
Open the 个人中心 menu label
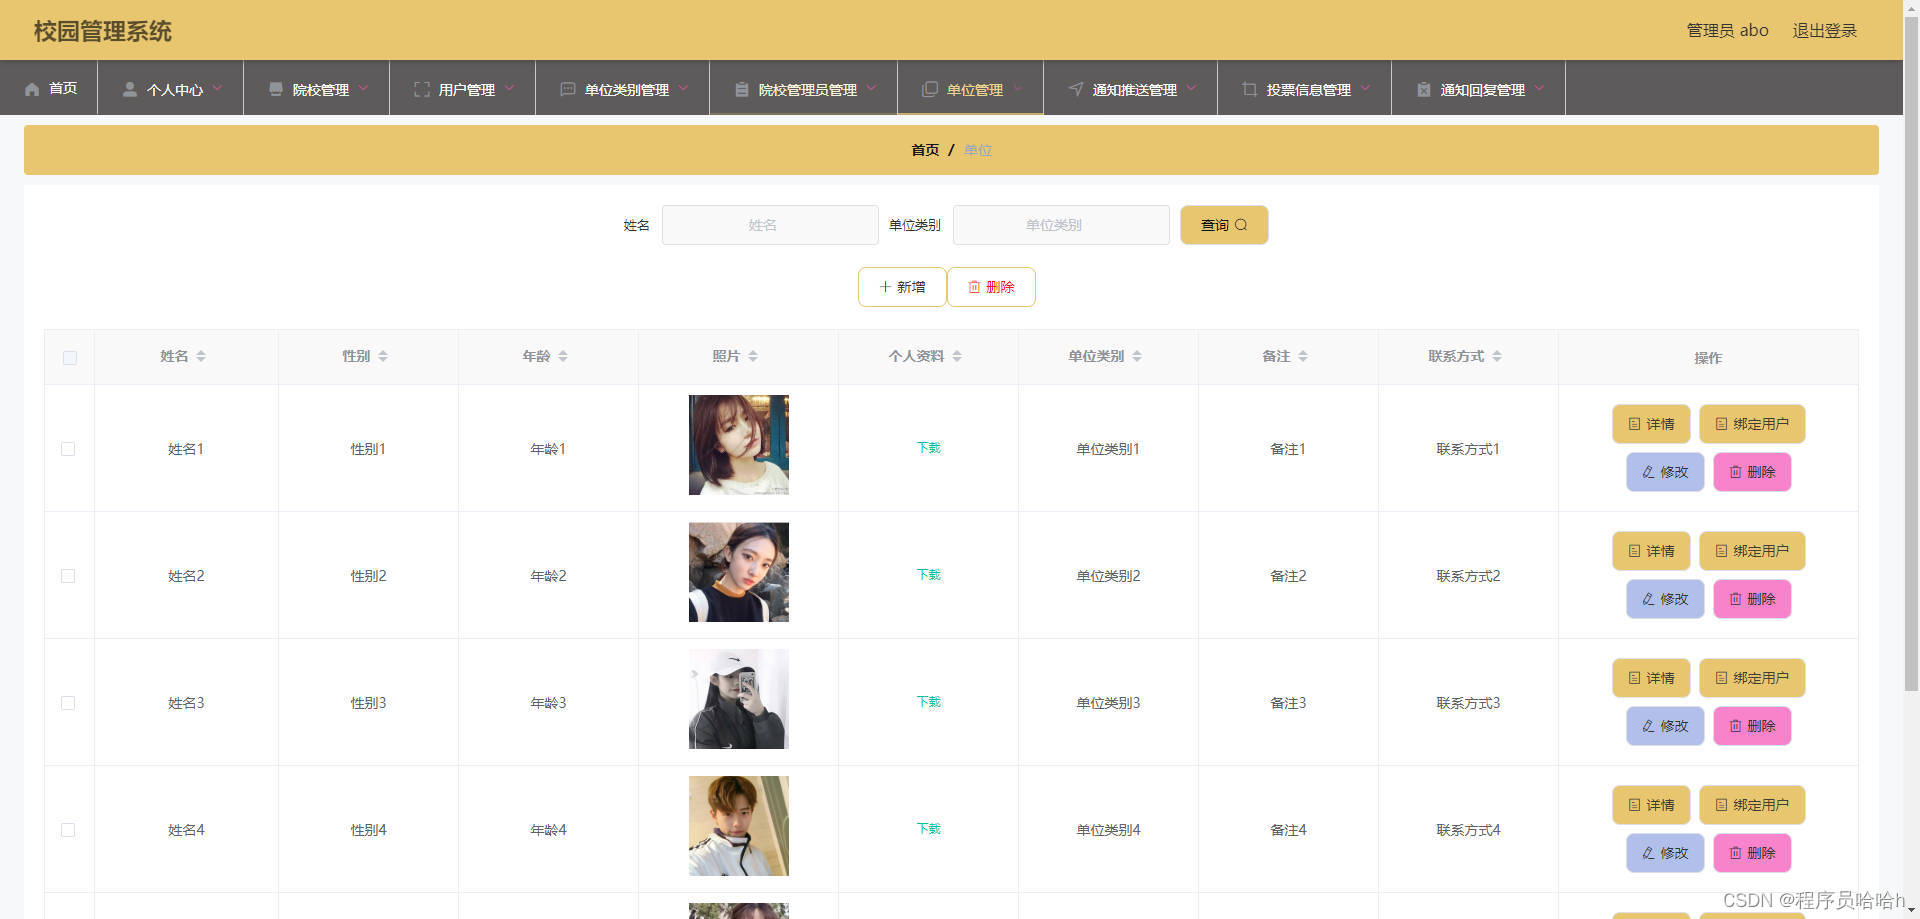click(x=175, y=89)
